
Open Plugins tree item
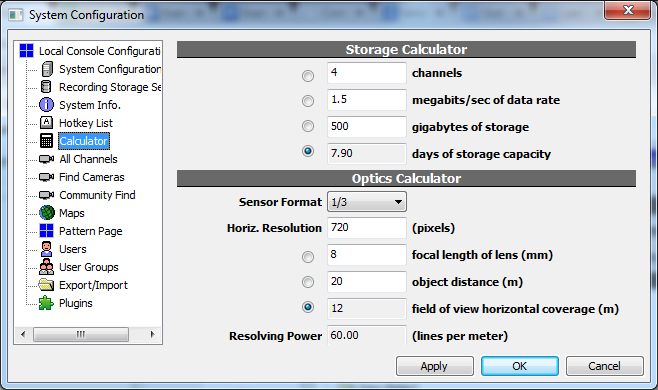coord(76,304)
